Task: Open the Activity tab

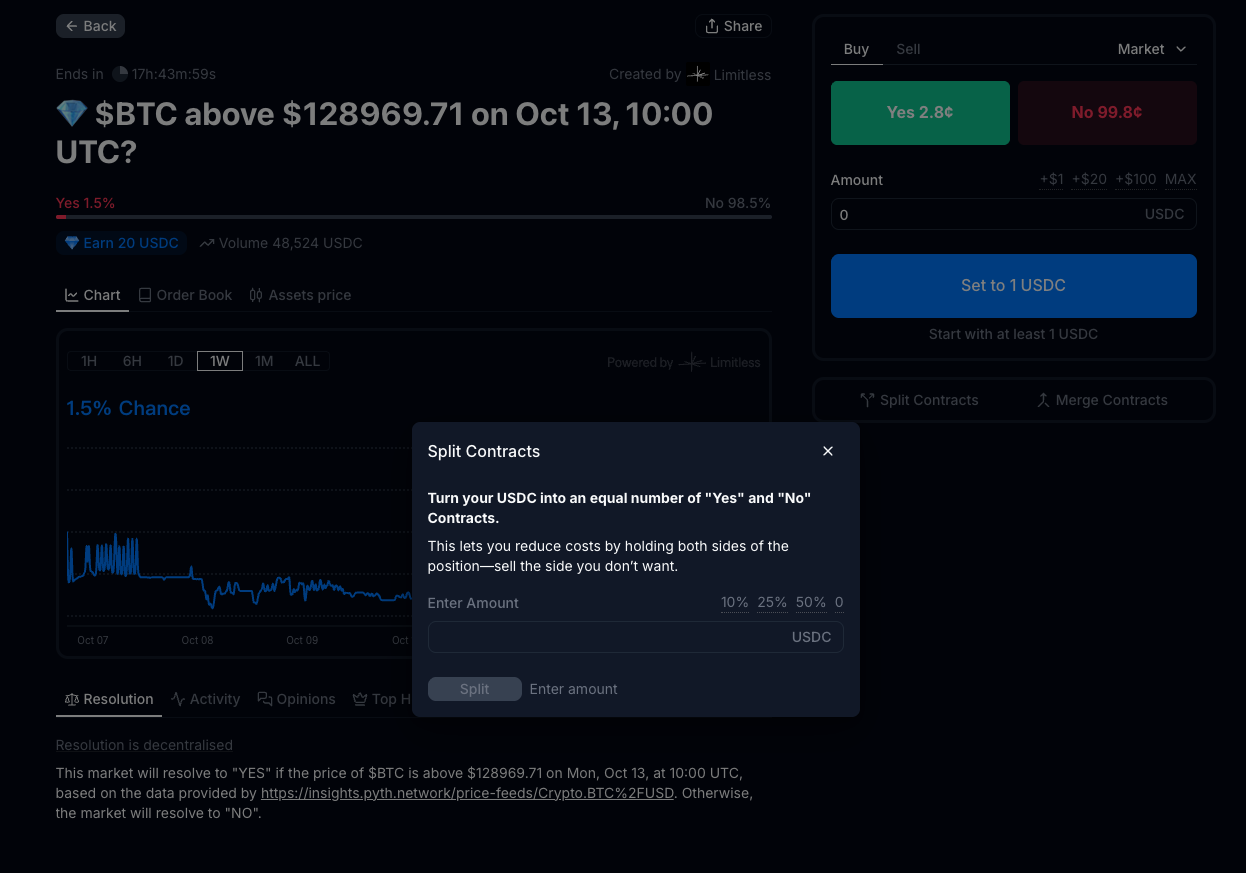Action: pos(205,699)
